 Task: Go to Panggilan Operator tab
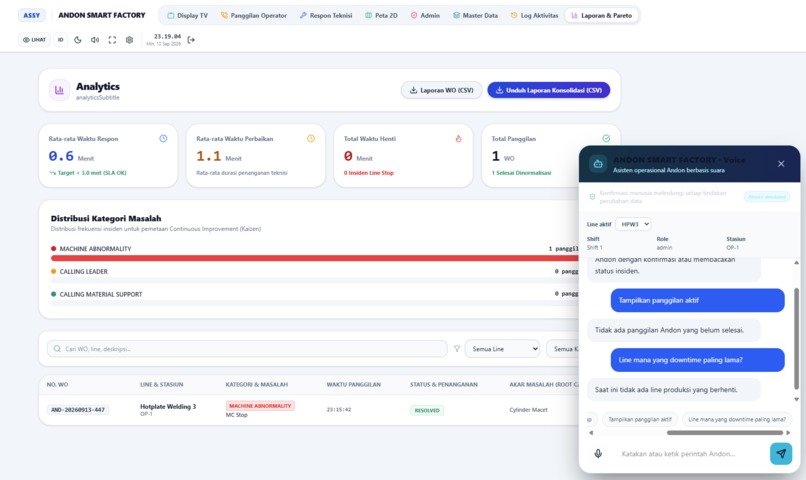tap(254, 15)
